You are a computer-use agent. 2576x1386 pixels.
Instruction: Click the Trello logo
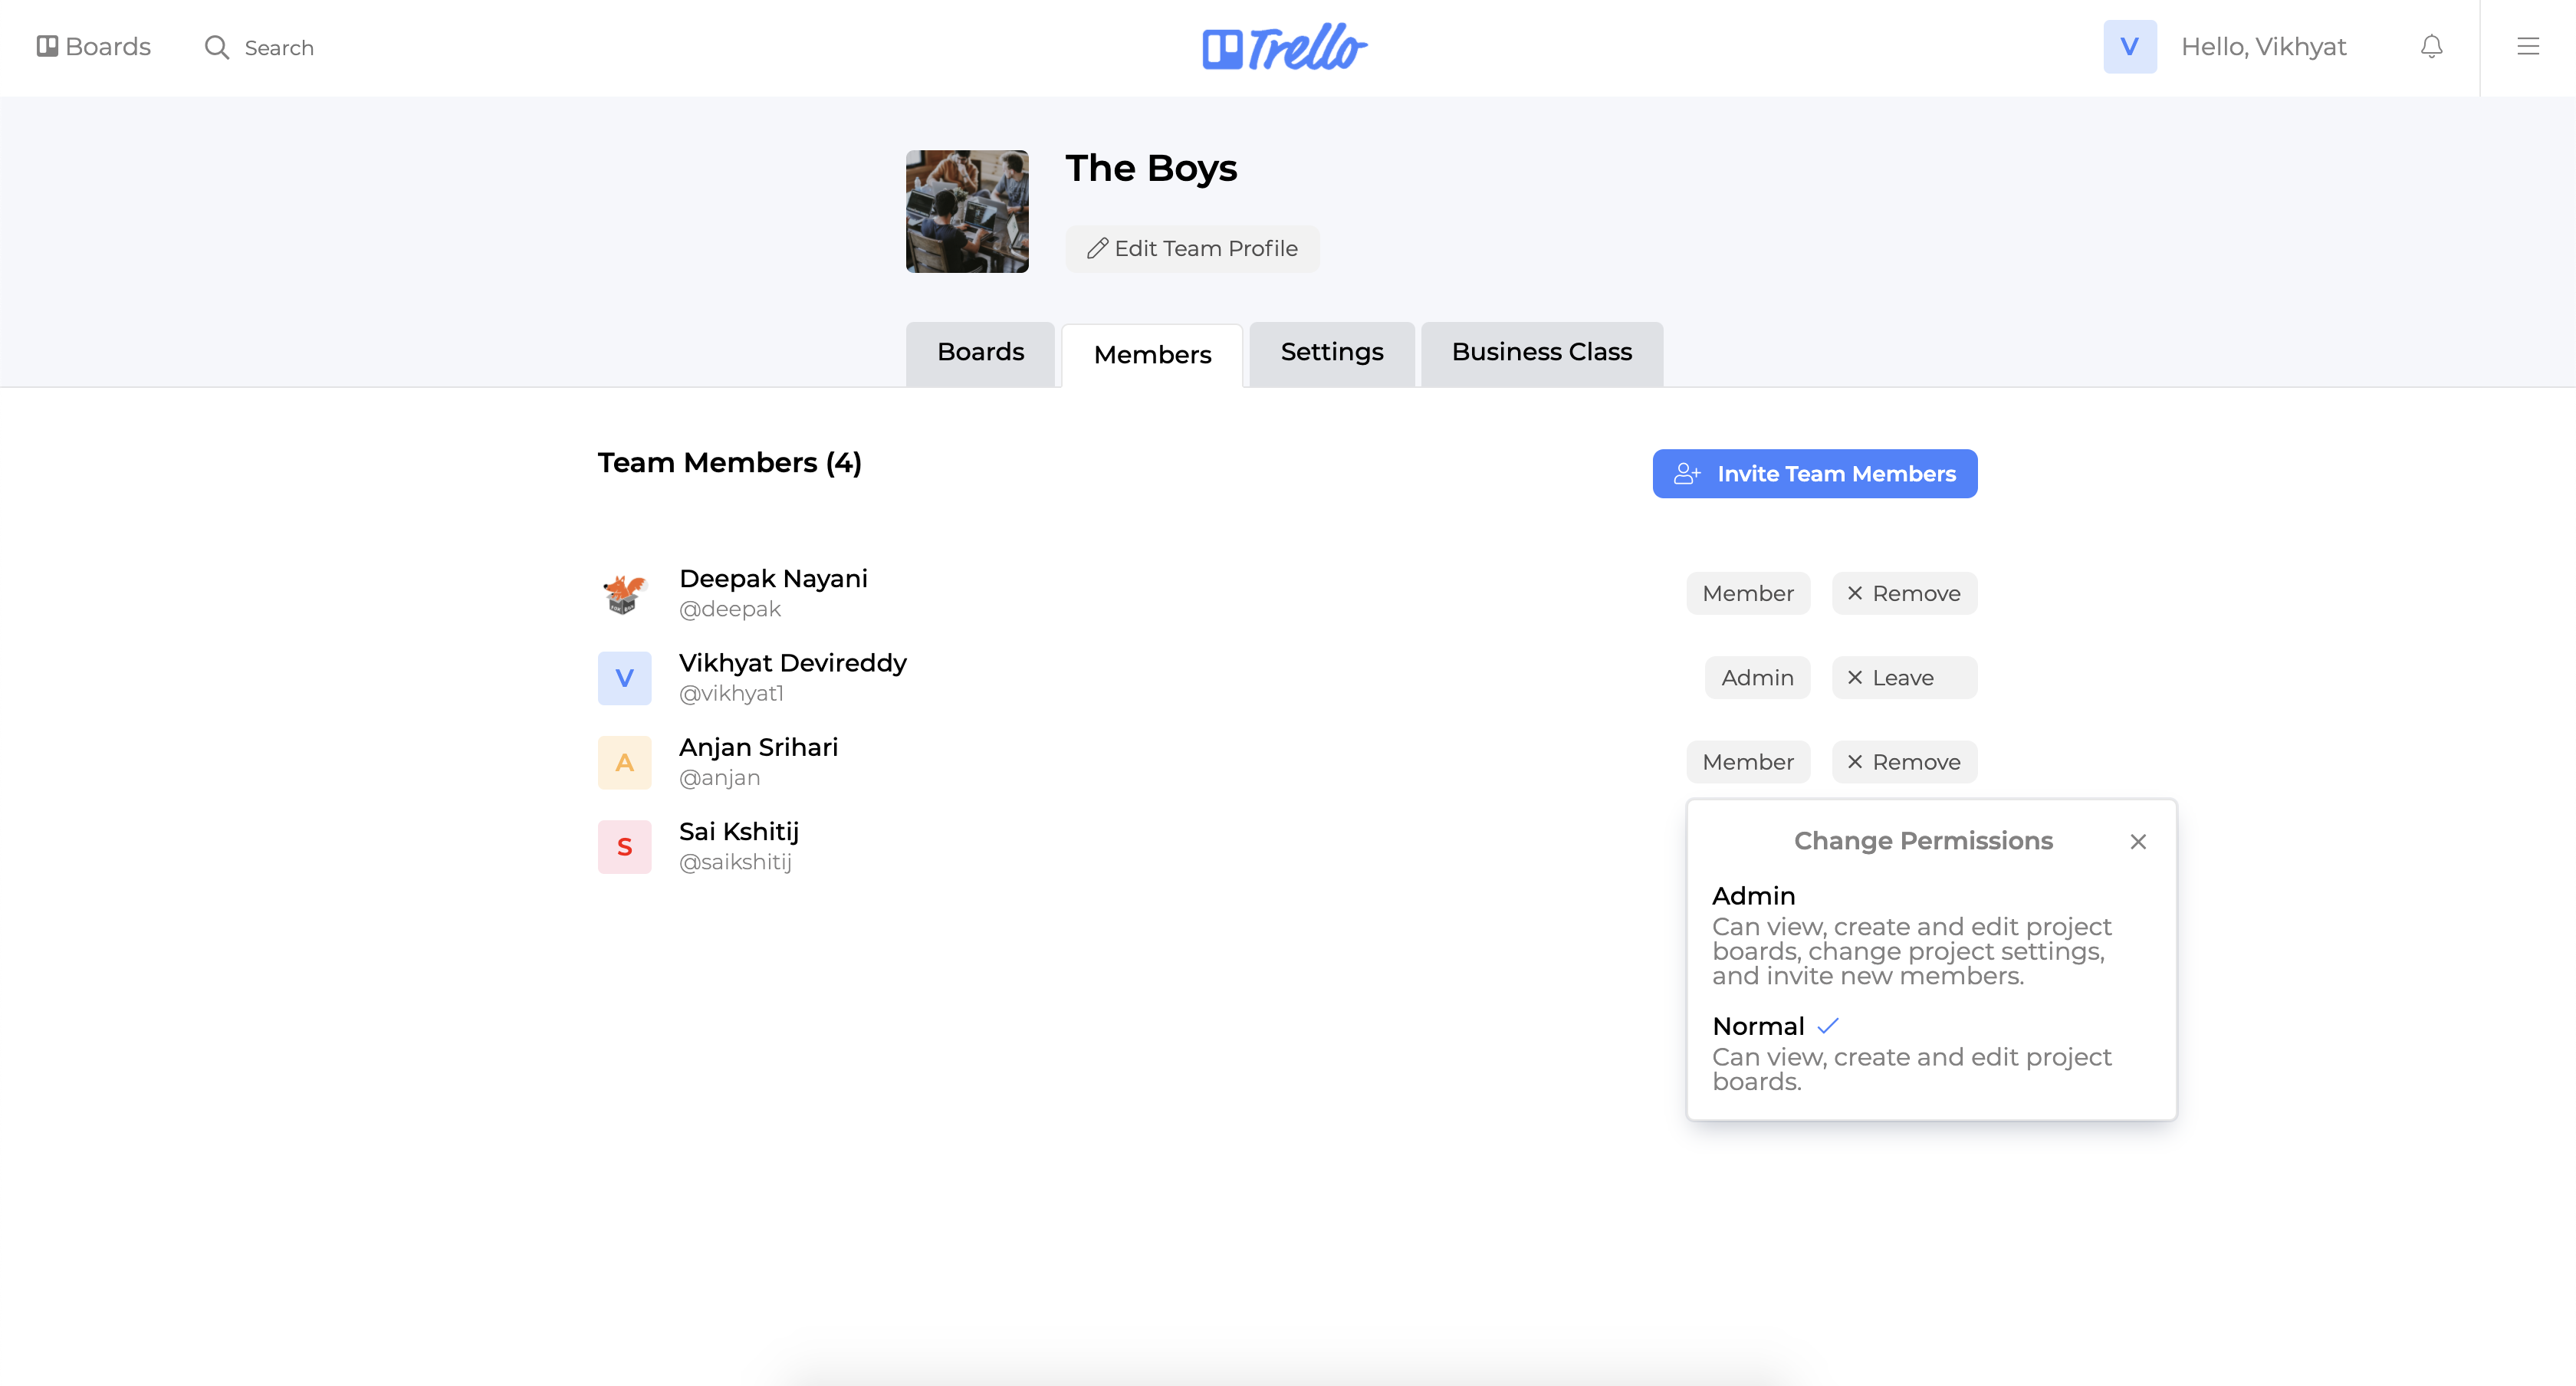(x=1284, y=47)
